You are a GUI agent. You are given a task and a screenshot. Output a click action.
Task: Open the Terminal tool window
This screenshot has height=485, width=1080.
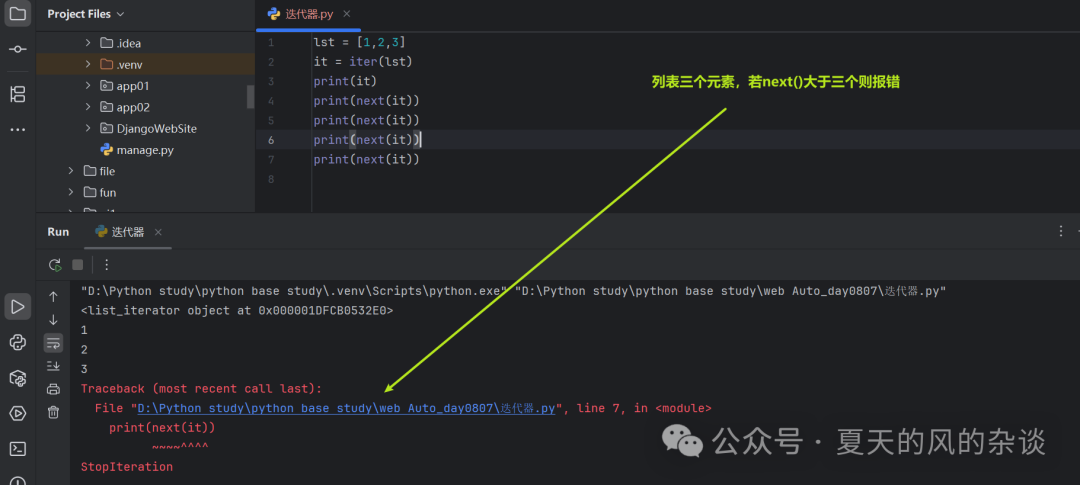(x=18, y=449)
